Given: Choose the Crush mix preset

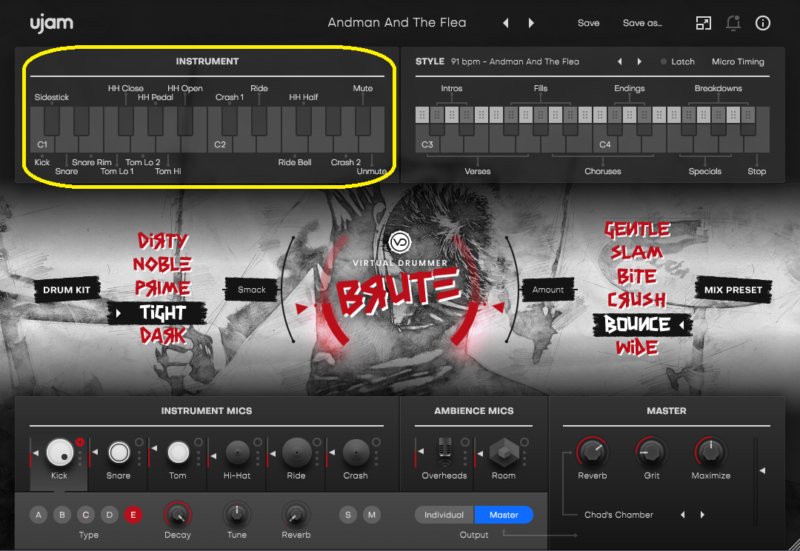Looking at the screenshot, I should coord(637,300).
